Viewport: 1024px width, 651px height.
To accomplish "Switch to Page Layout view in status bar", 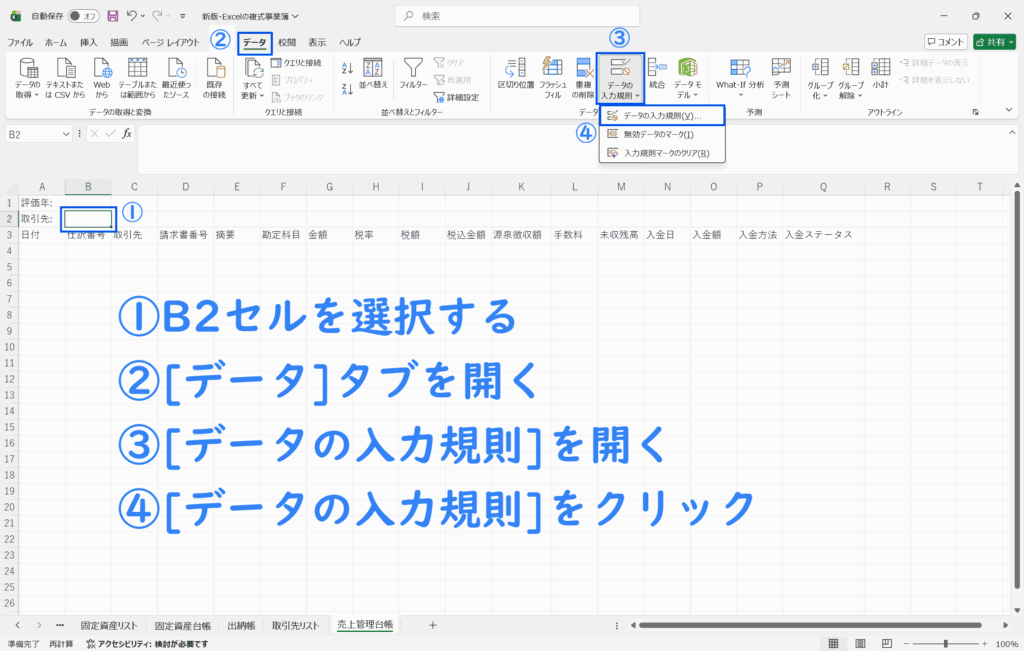I will pos(858,644).
